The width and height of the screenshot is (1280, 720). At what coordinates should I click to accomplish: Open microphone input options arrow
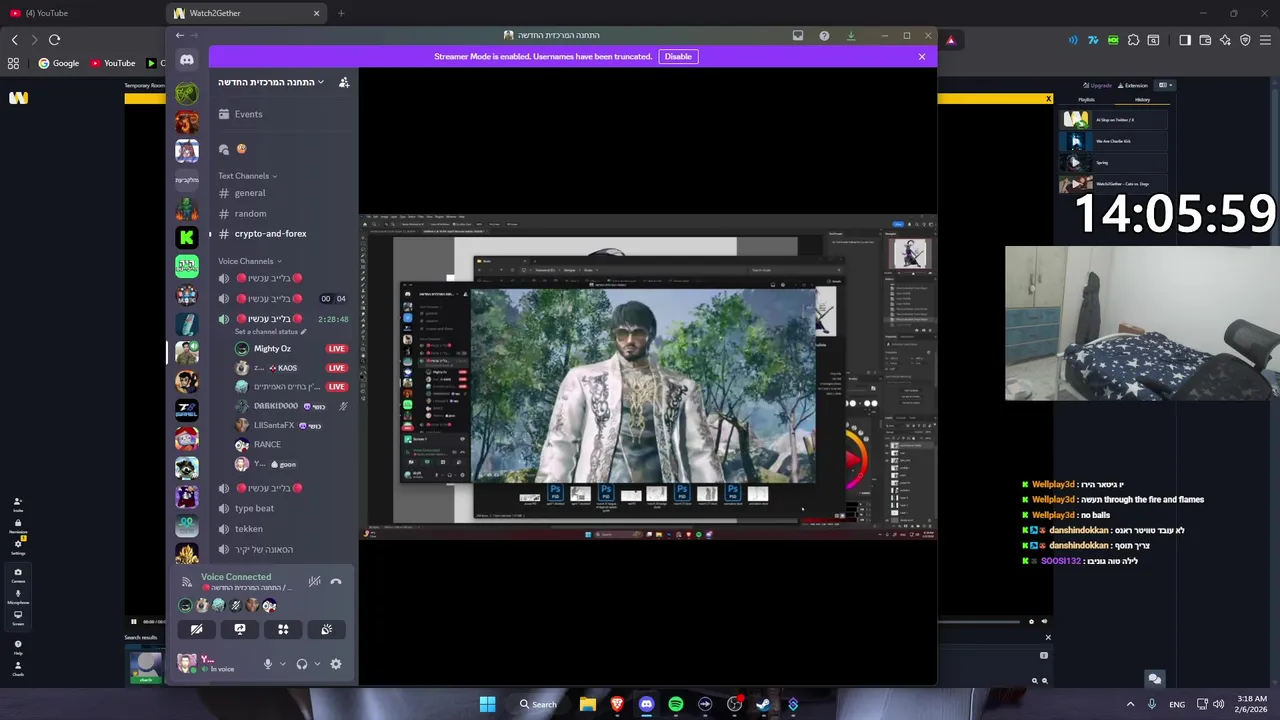(x=282, y=664)
